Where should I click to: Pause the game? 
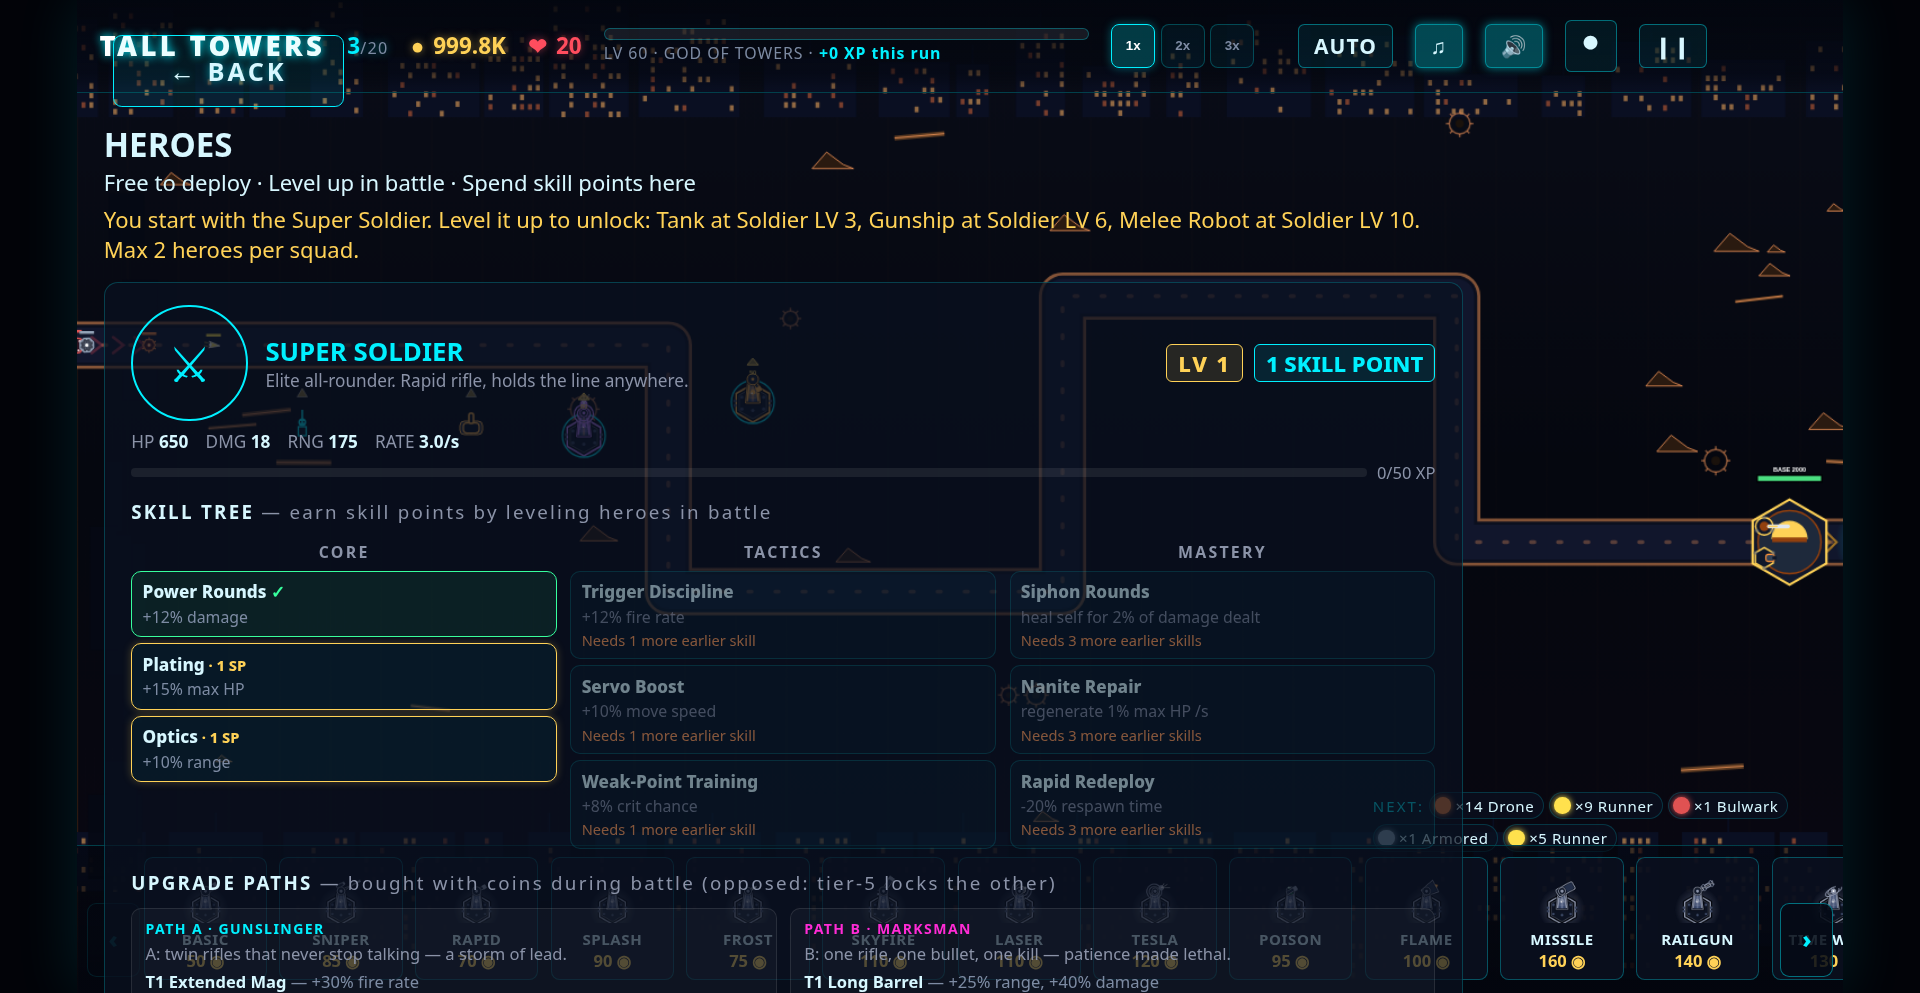[1673, 46]
